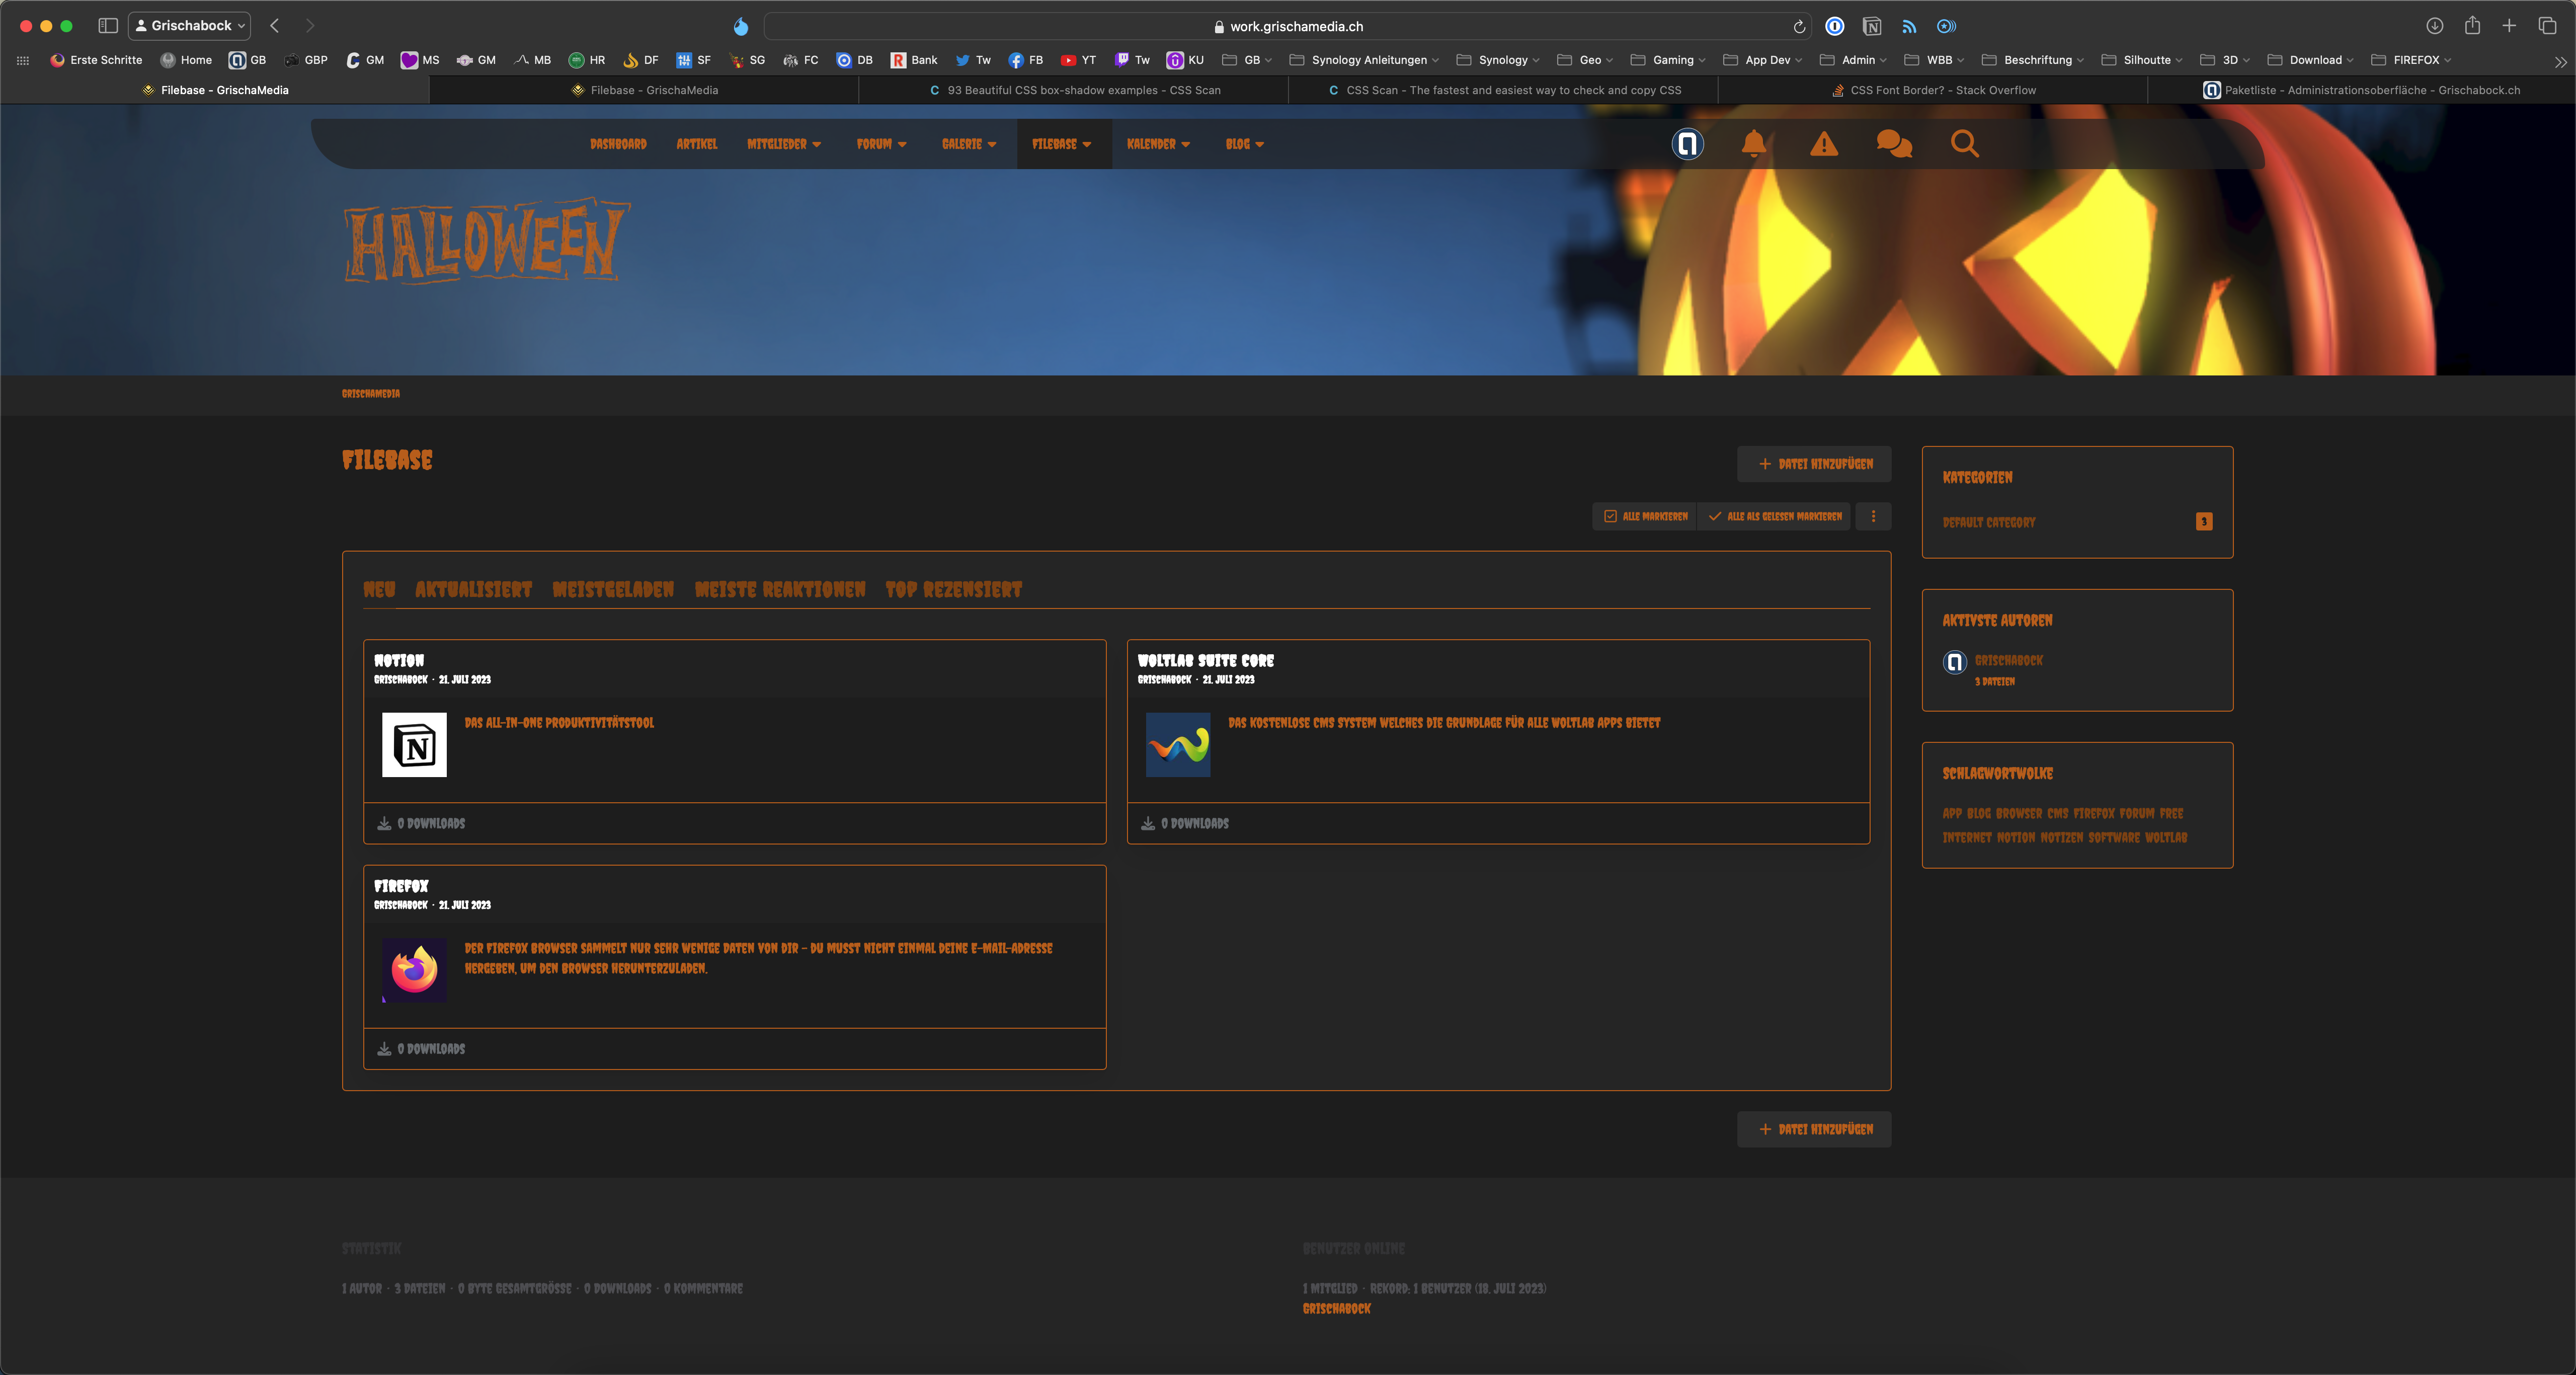Open the three-dot more options button
Viewport: 2576px width, 1375px height.
click(1873, 516)
